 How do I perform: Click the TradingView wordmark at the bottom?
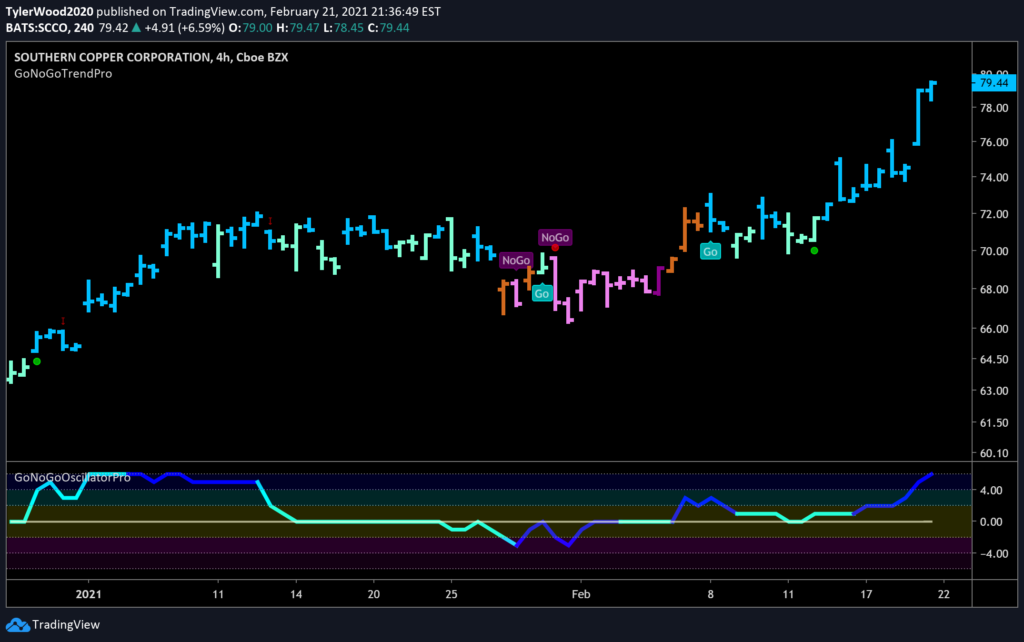66,625
